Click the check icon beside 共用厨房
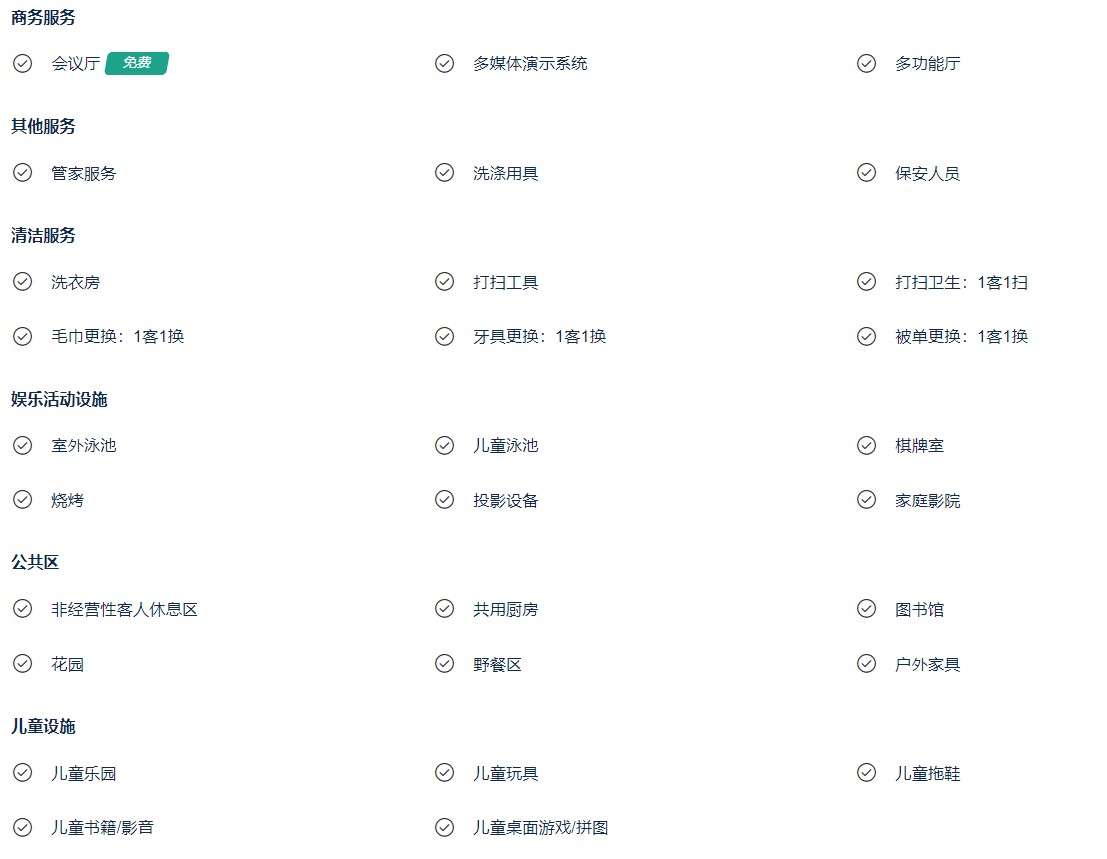The image size is (1107, 859). coord(444,608)
